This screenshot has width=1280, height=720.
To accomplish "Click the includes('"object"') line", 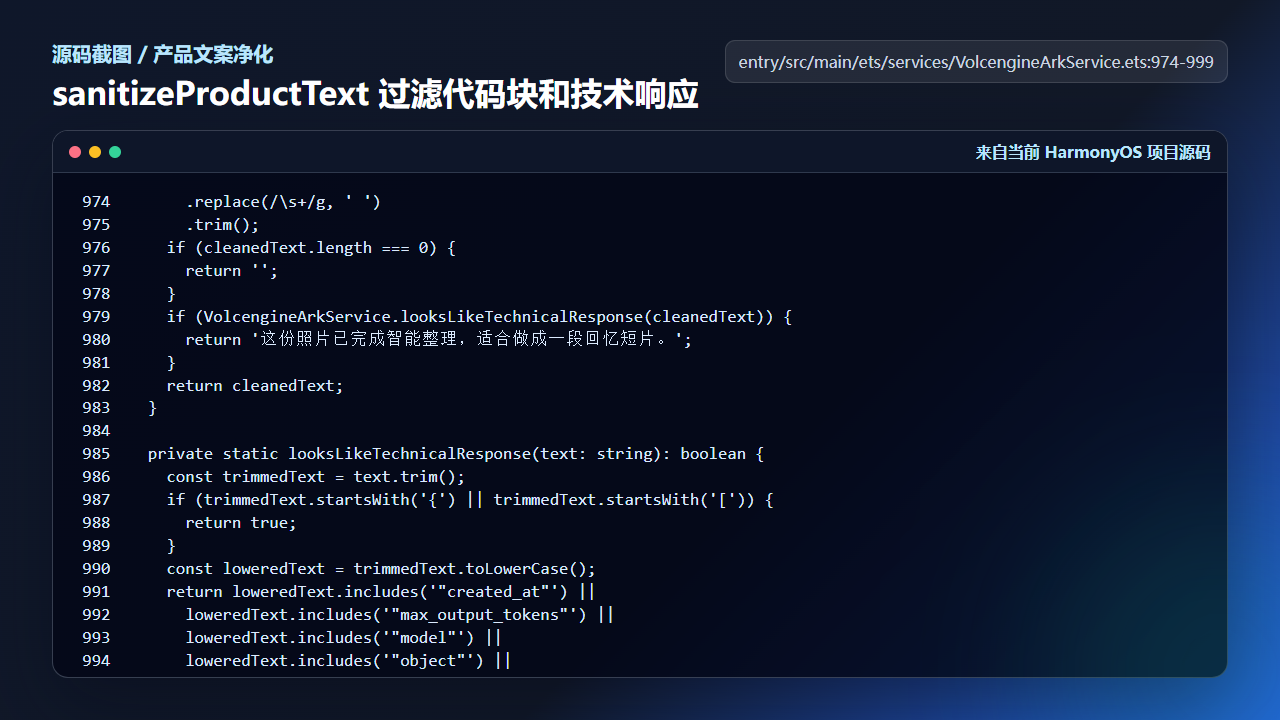I will pos(348,661).
